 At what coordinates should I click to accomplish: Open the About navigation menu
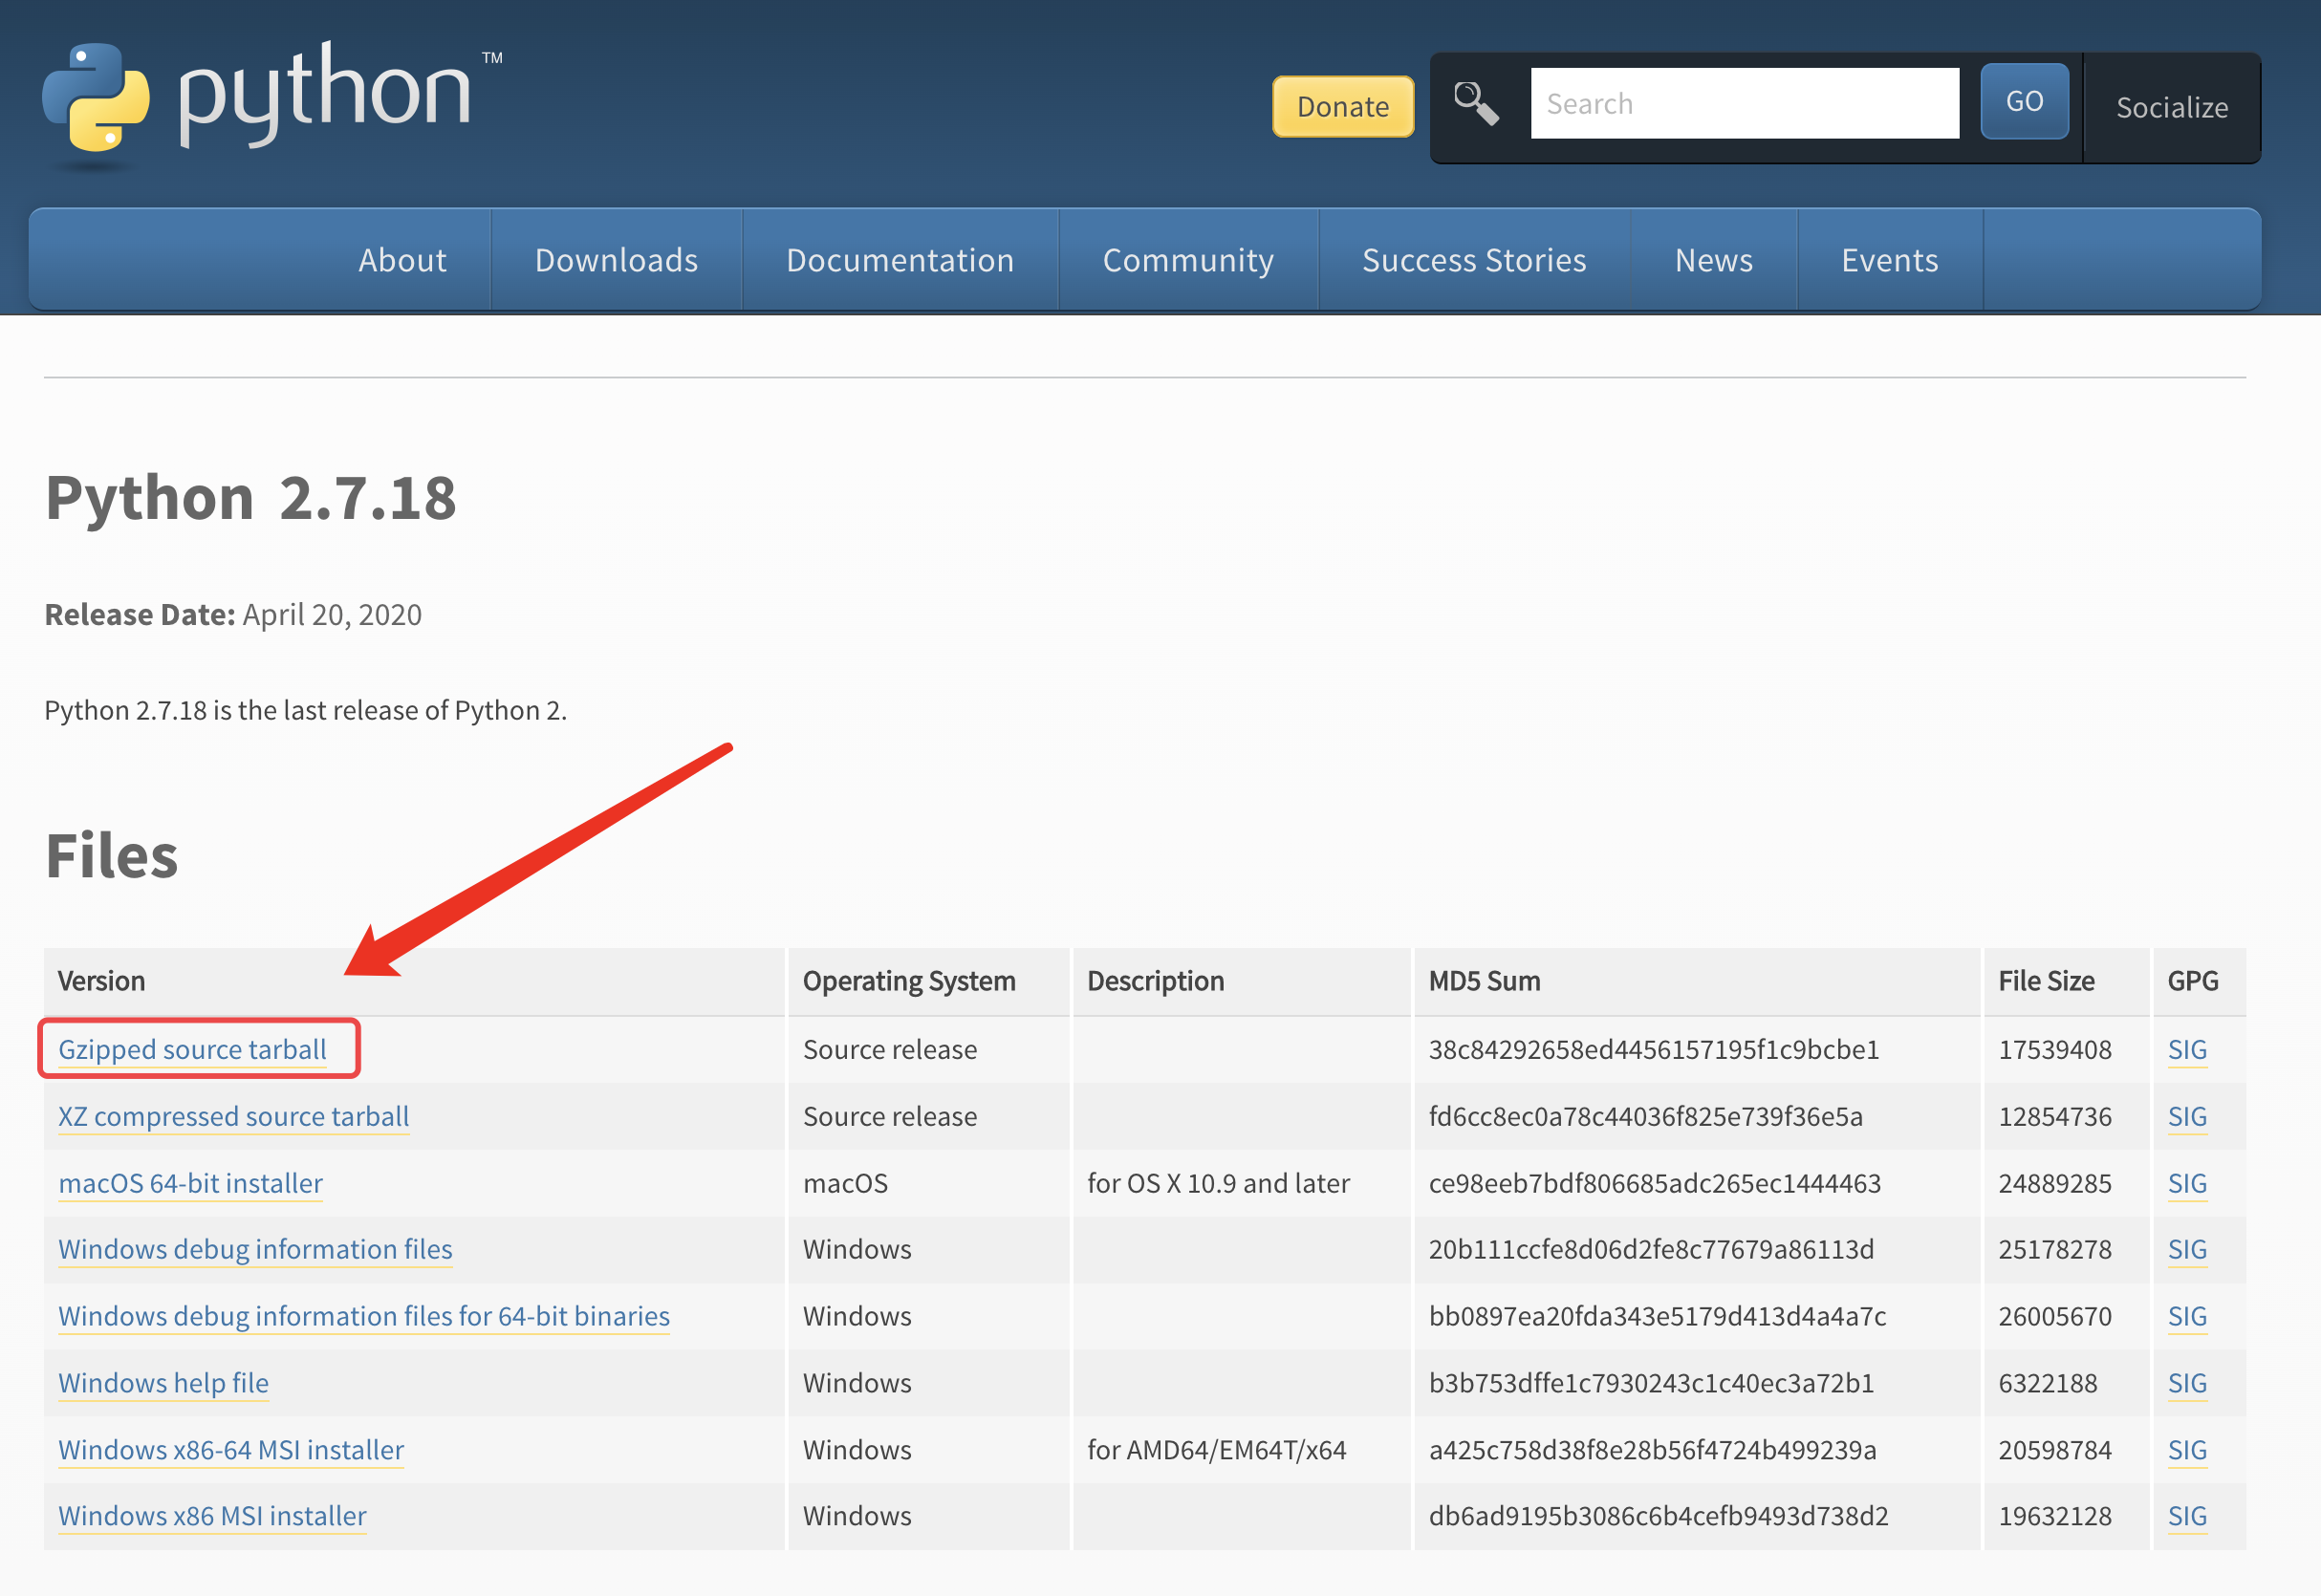click(402, 260)
